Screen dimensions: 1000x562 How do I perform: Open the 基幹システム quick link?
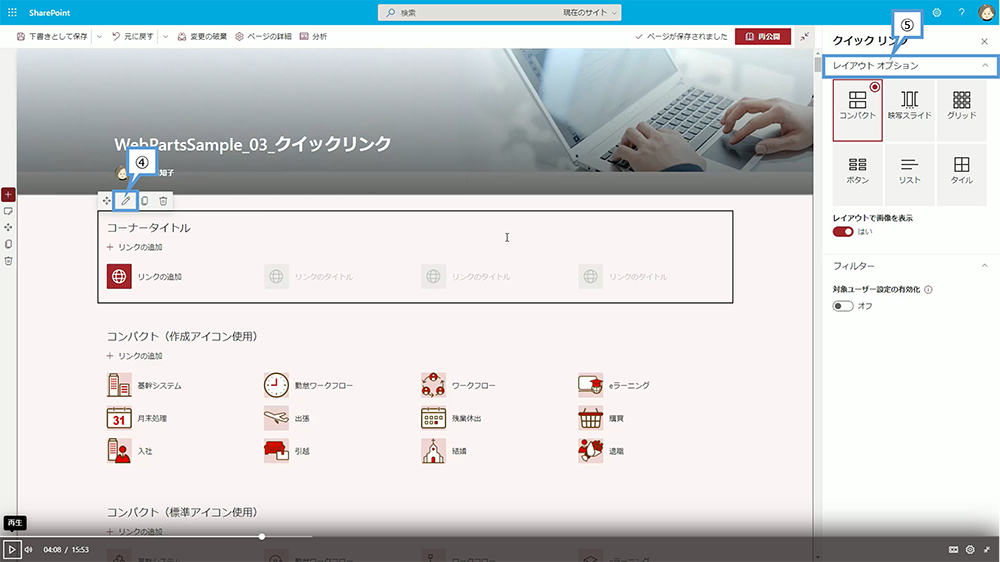pos(145,385)
